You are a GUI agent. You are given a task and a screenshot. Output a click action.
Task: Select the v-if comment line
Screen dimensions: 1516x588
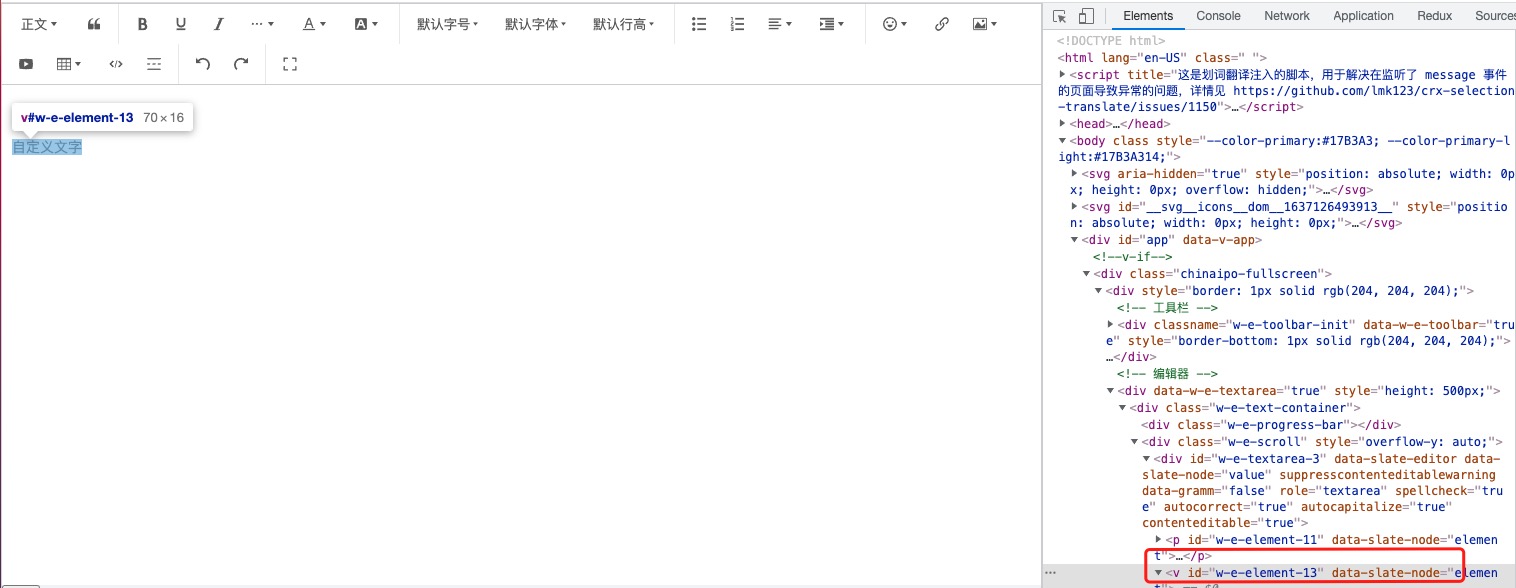1130,257
